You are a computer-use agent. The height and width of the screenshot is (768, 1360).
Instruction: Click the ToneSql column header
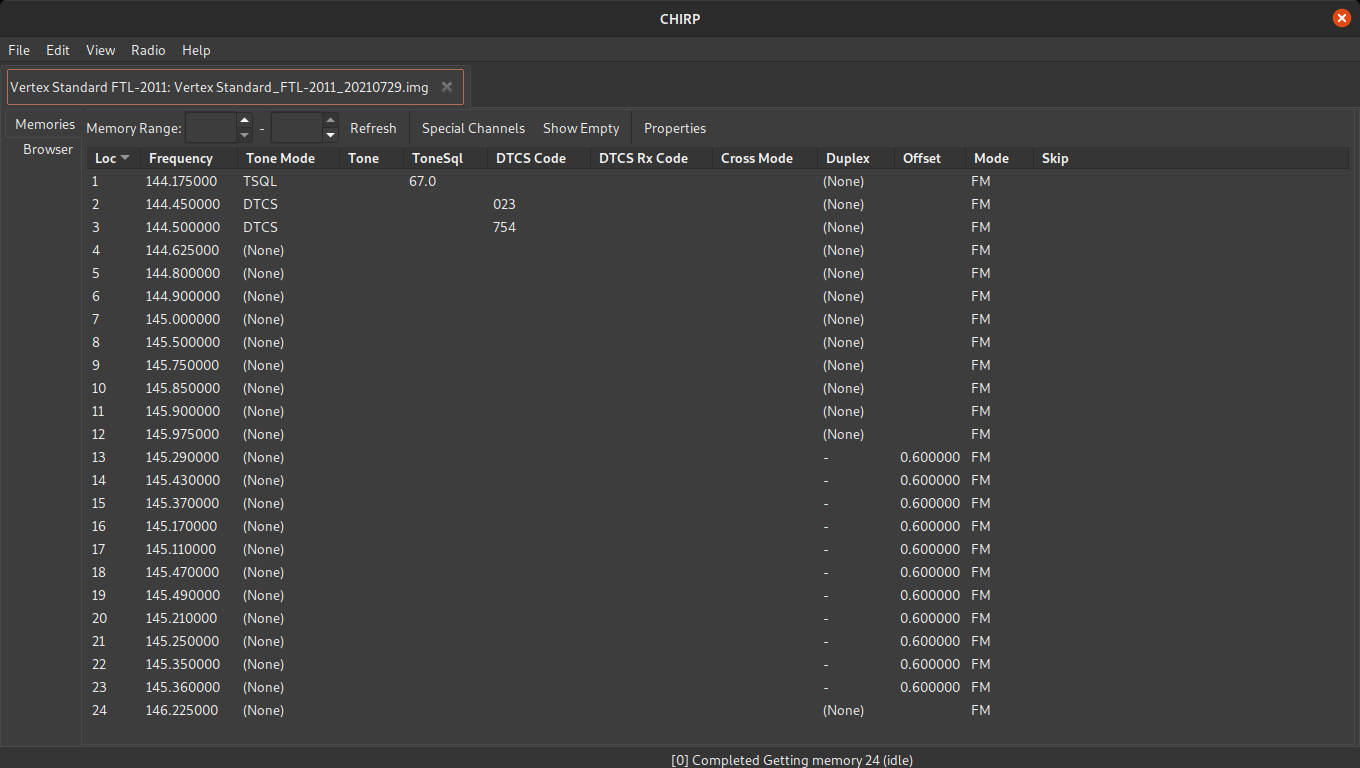click(445, 158)
